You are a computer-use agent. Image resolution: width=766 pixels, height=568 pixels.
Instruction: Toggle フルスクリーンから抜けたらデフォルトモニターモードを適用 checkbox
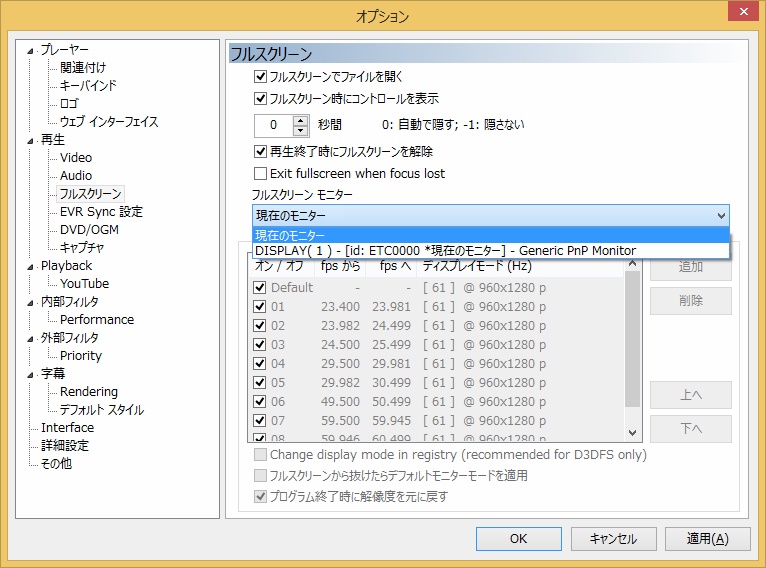(260, 475)
